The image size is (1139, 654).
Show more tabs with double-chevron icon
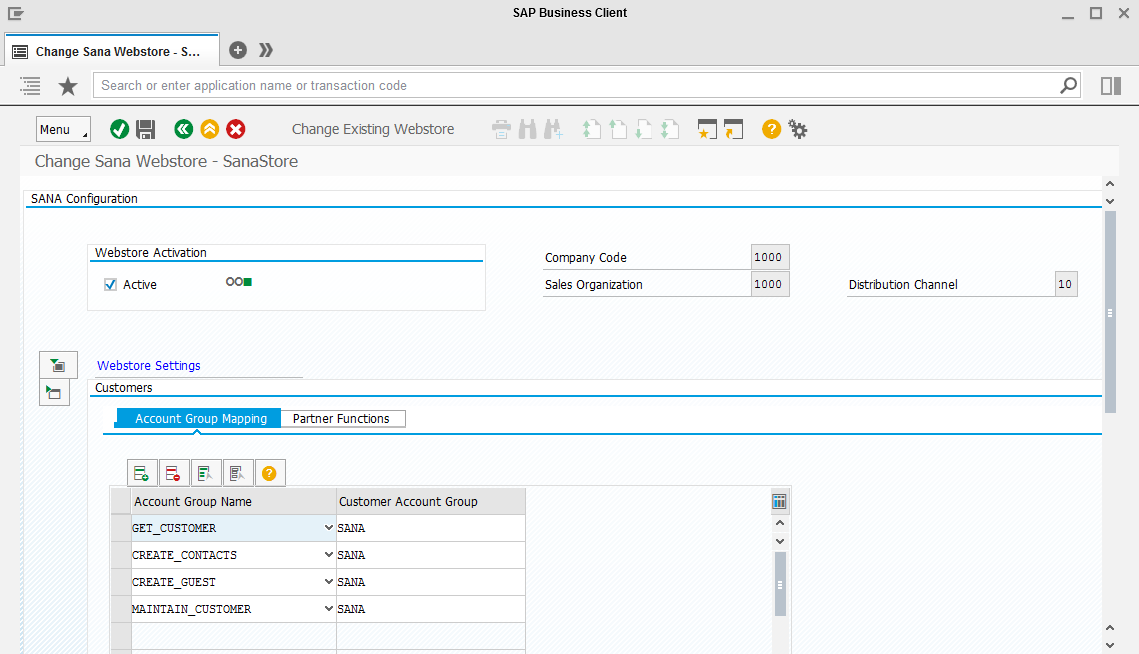[266, 50]
